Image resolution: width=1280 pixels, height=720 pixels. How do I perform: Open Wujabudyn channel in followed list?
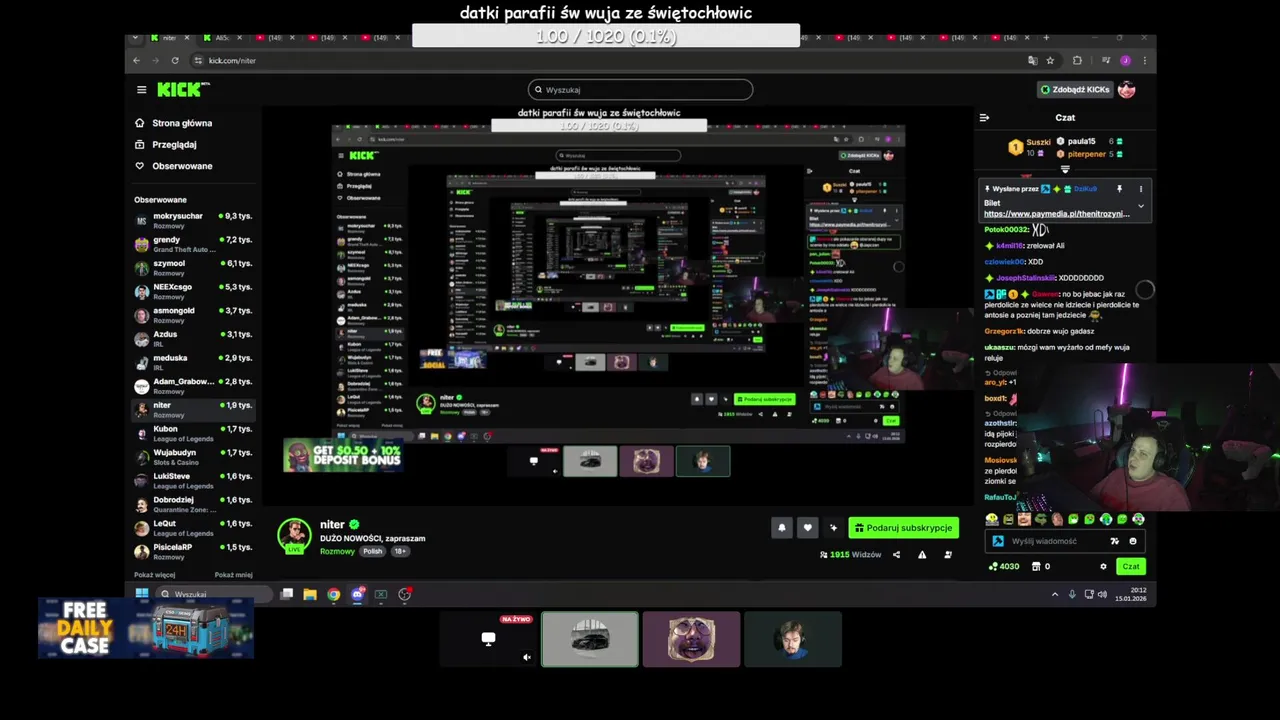194,457
